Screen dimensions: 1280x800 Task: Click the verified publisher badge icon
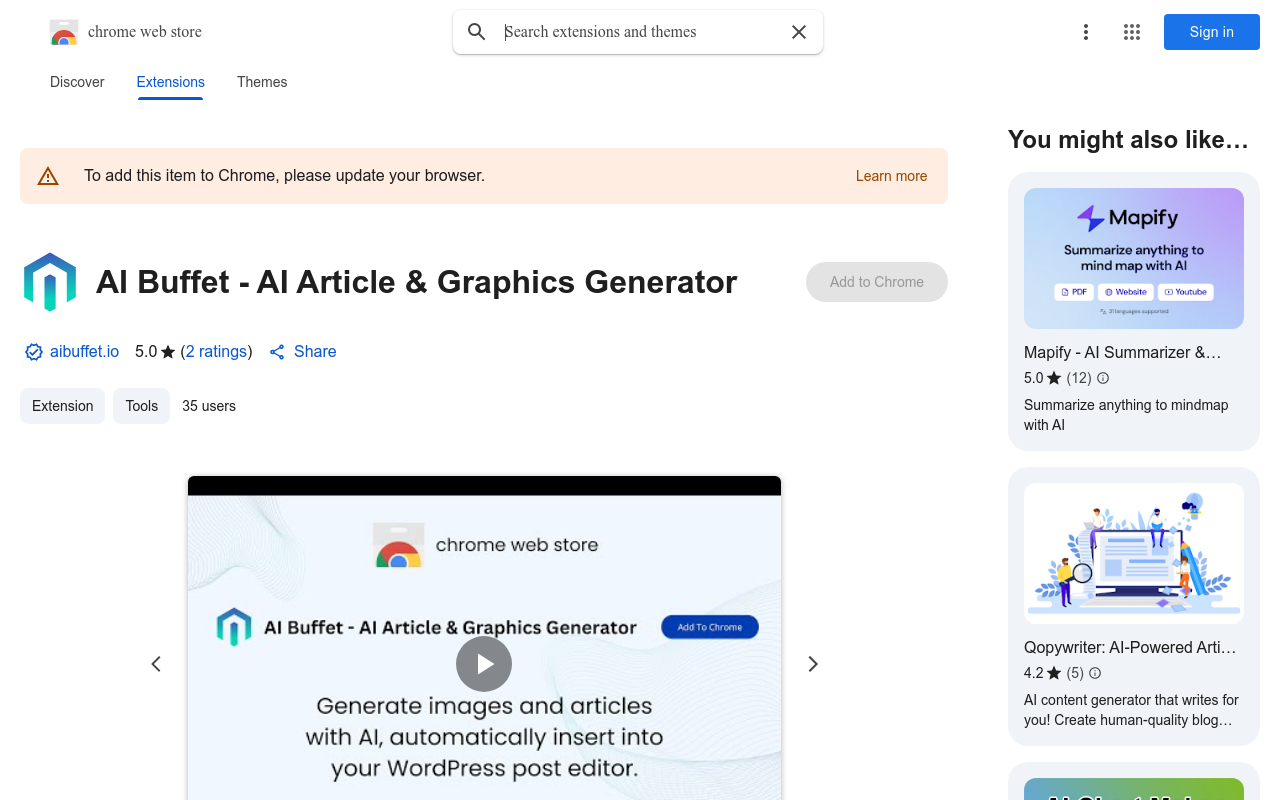pyautogui.click(x=34, y=352)
